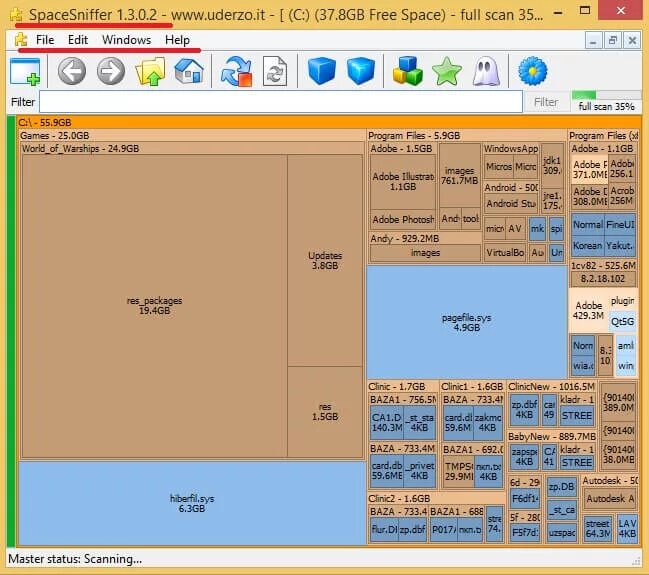Click the CA1.D 140.3M file block
Viewport: 649px width, 575px height.
click(387, 423)
